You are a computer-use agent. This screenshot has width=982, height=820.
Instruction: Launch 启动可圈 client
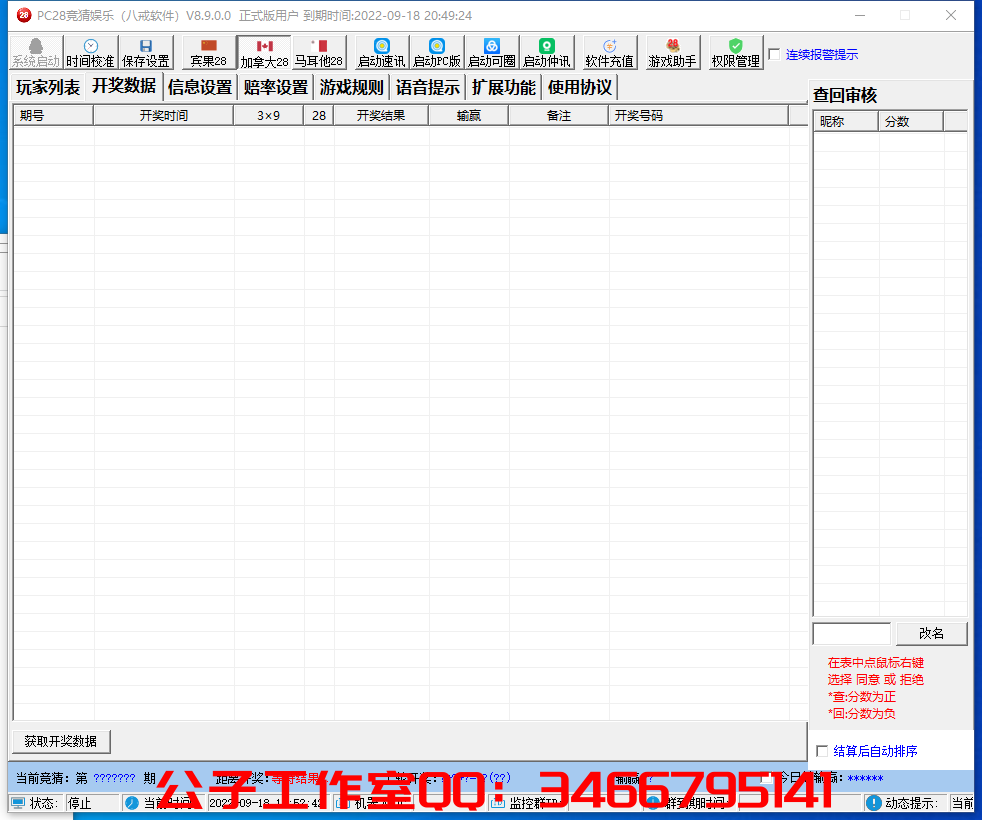pyautogui.click(x=492, y=53)
